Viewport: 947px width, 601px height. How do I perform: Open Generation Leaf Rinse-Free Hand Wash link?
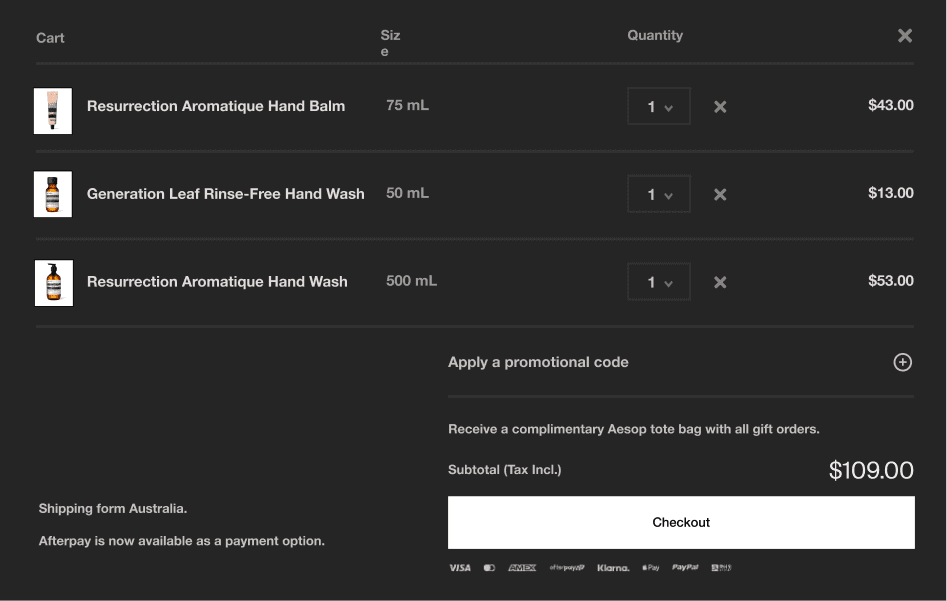click(226, 194)
